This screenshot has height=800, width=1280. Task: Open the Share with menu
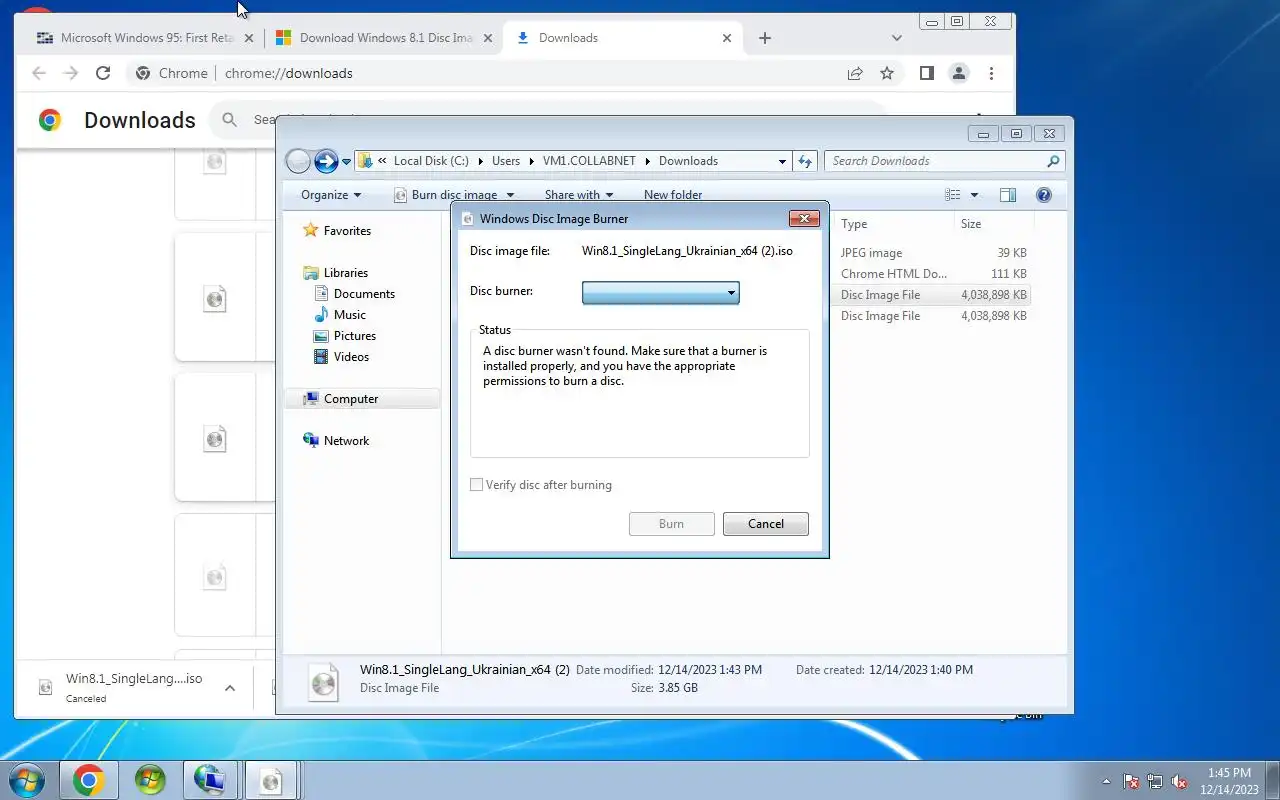[x=578, y=195]
